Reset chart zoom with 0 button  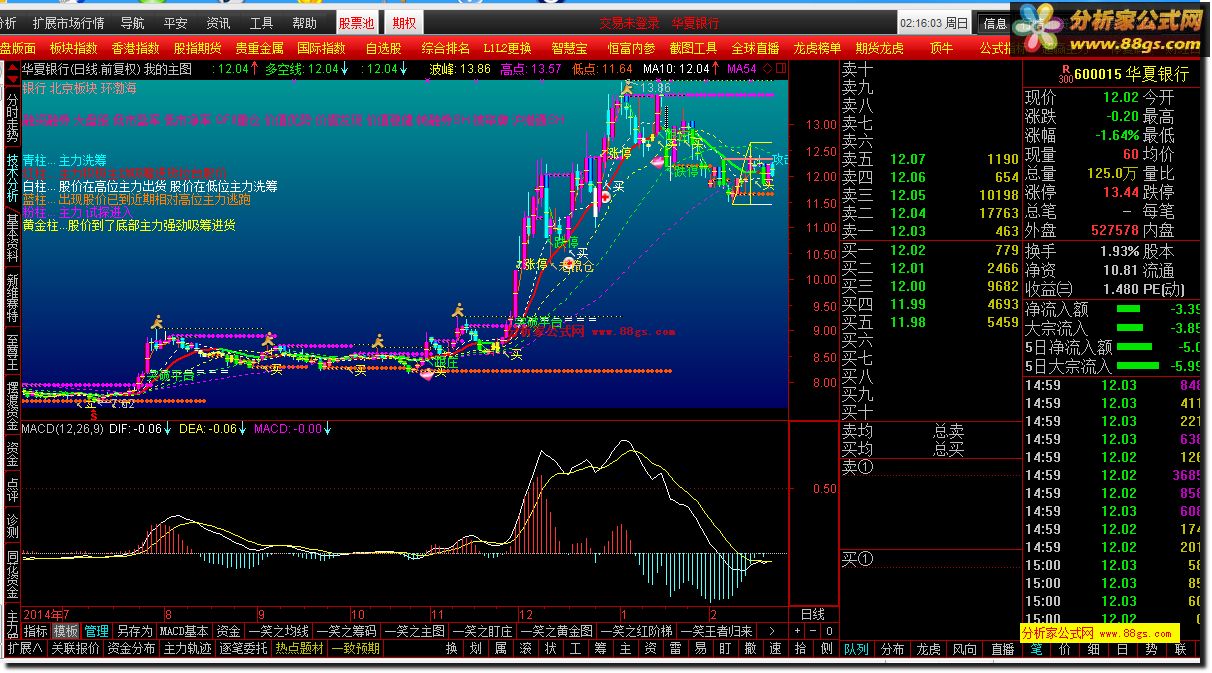[829, 631]
